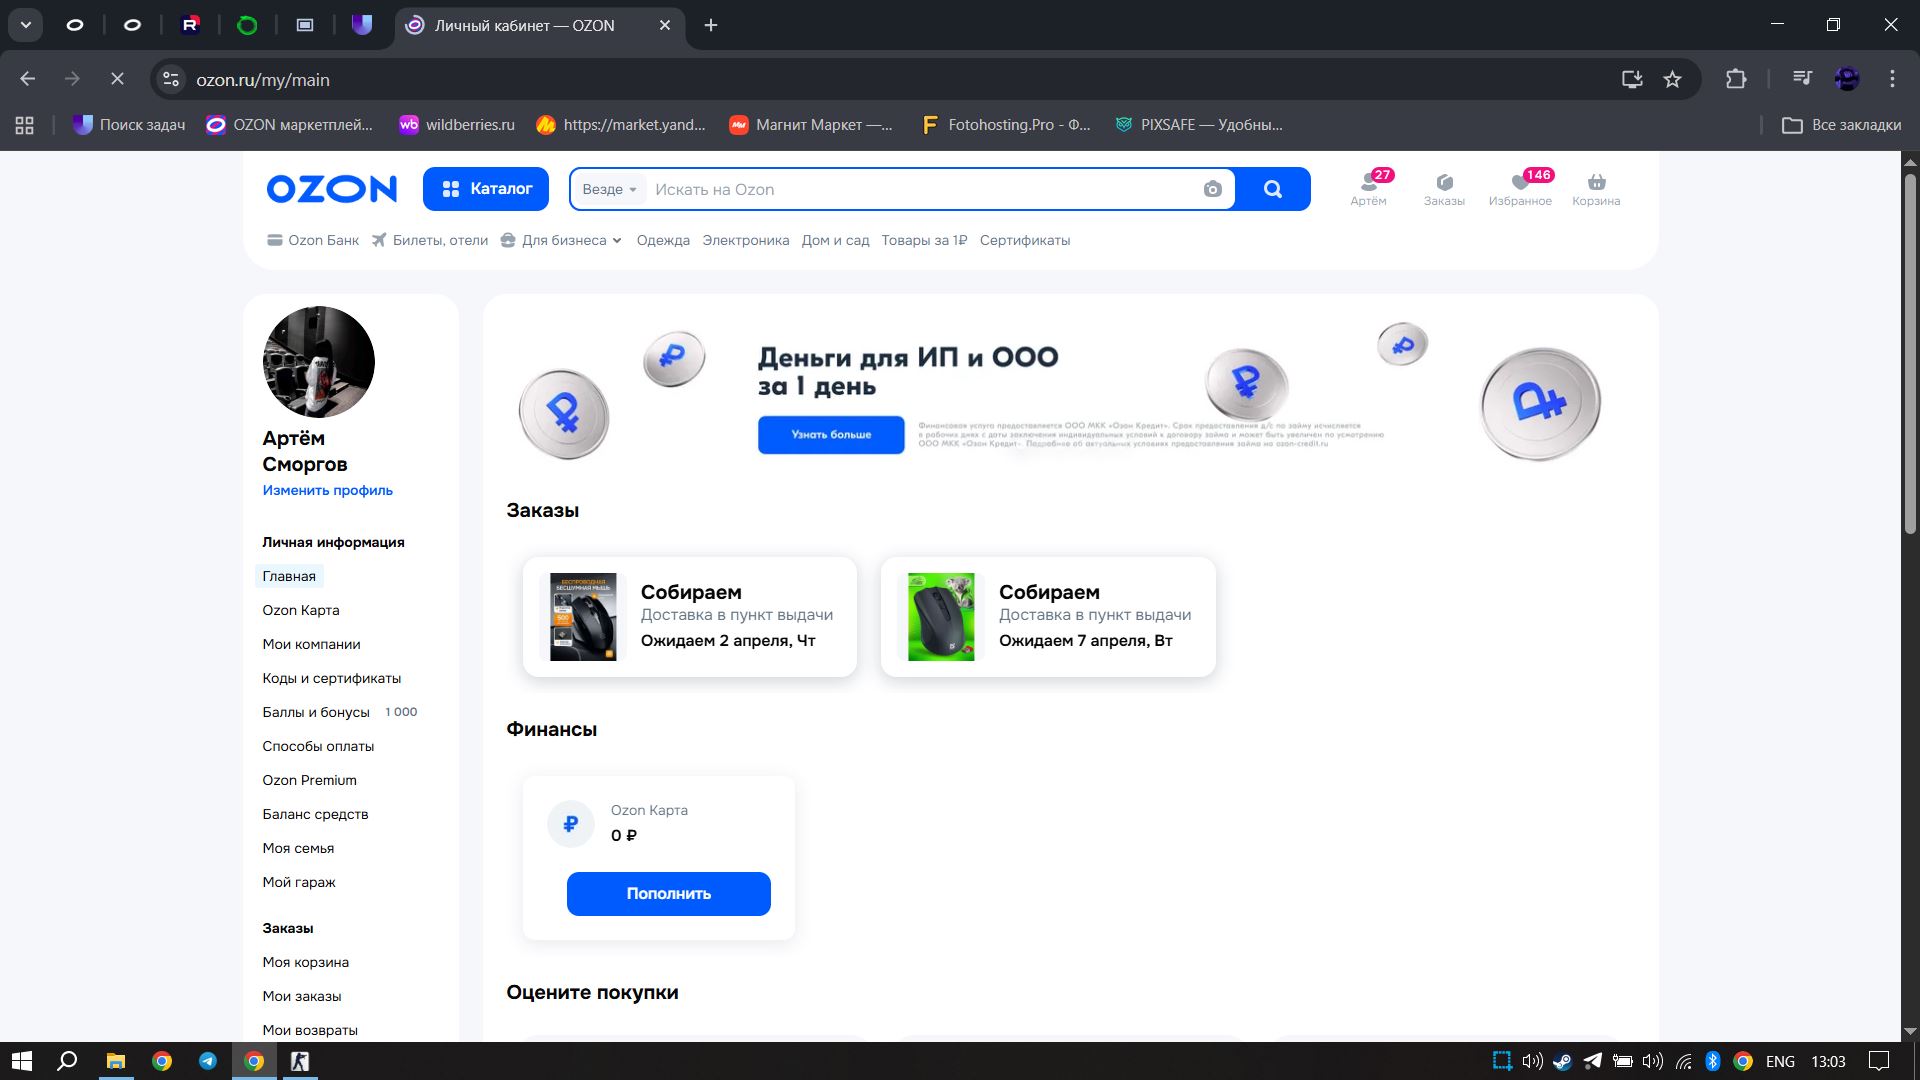Expand the Везде search scope dropdown
Image resolution: width=1920 pixels, height=1080 pixels.
pos(609,189)
